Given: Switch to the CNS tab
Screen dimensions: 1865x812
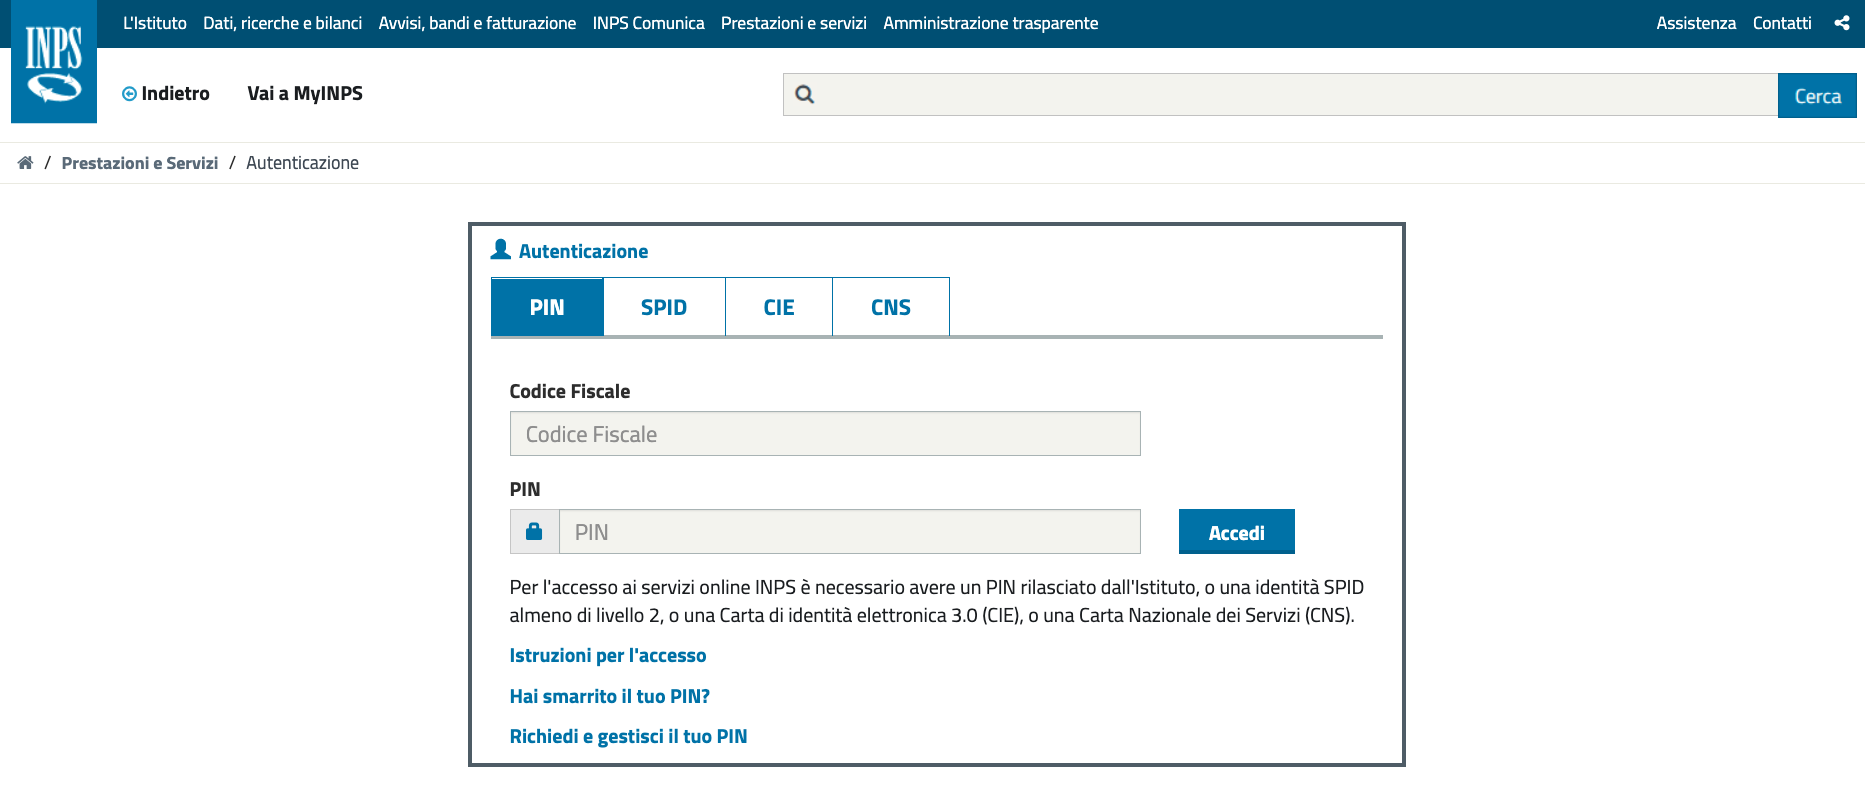Looking at the screenshot, I should pos(891,307).
